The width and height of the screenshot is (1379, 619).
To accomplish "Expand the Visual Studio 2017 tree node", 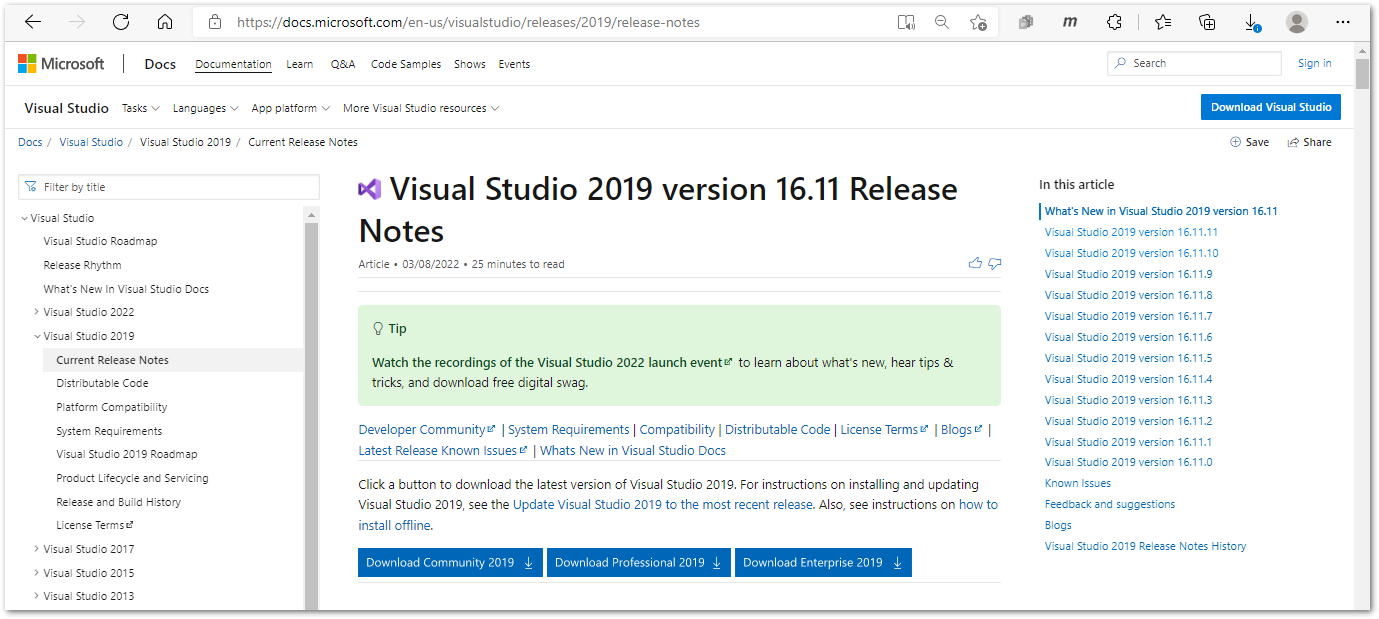I will pyautogui.click(x=37, y=549).
